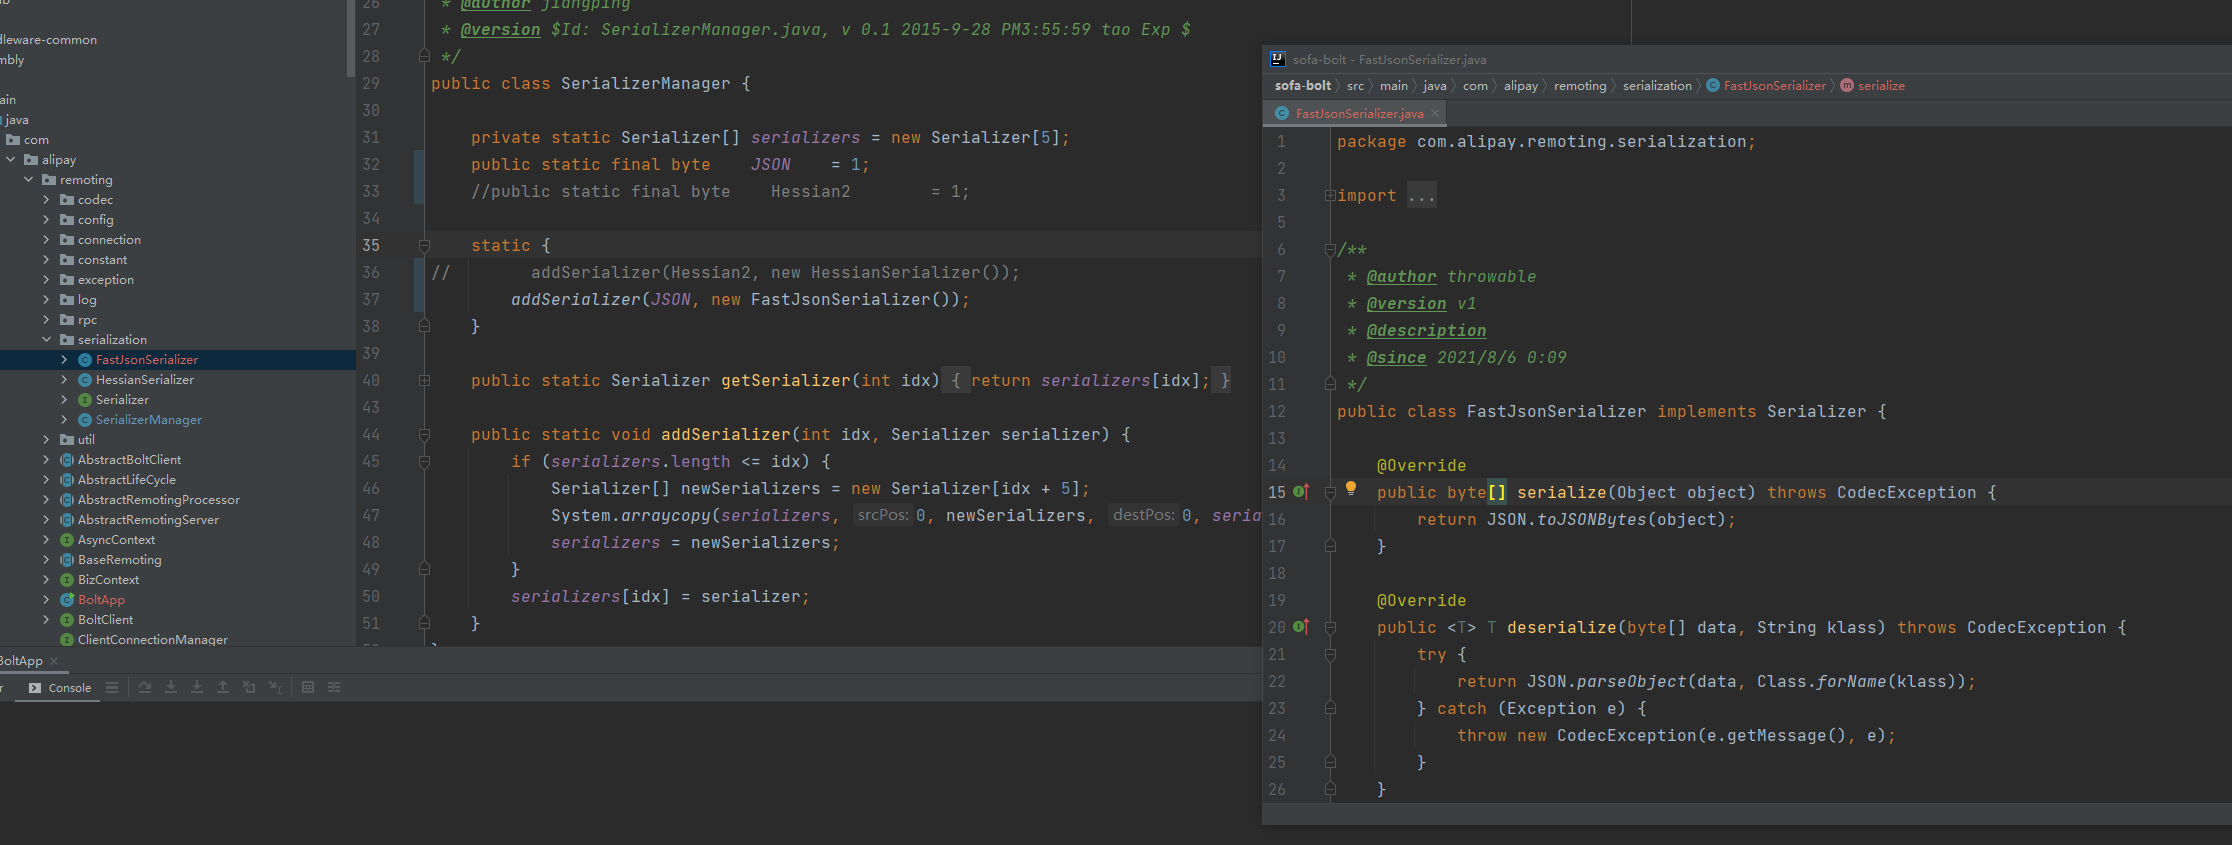
Task: Click the toJSONBytes method call on line 16
Action: click(x=1592, y=520)
